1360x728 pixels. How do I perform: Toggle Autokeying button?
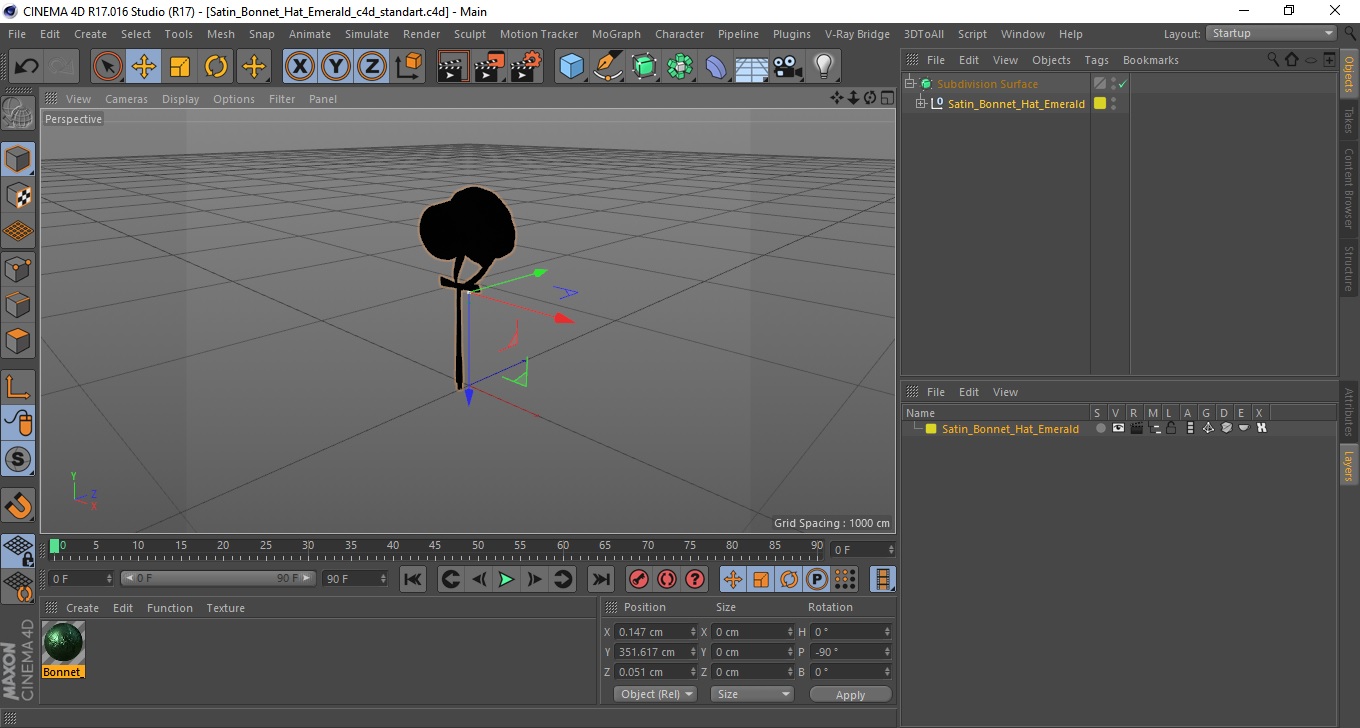[667, 579]
